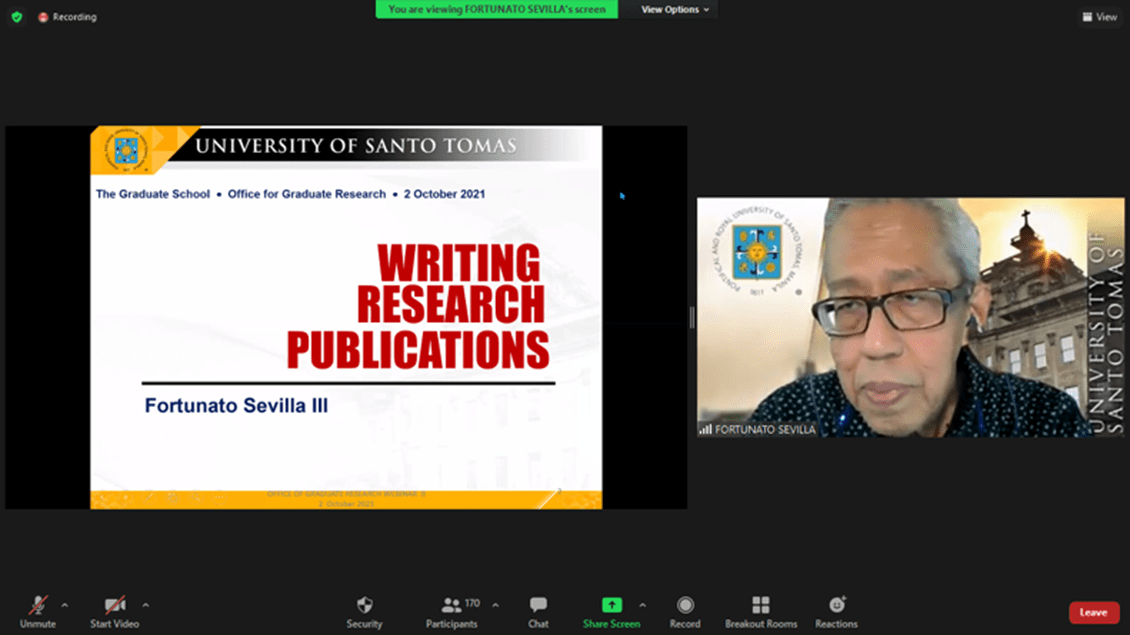This screenshot has height=635, width=1130.
Task: Click the red "WRITING RESEARCH PUBLICATIONS" title
Action: point(418,306)
